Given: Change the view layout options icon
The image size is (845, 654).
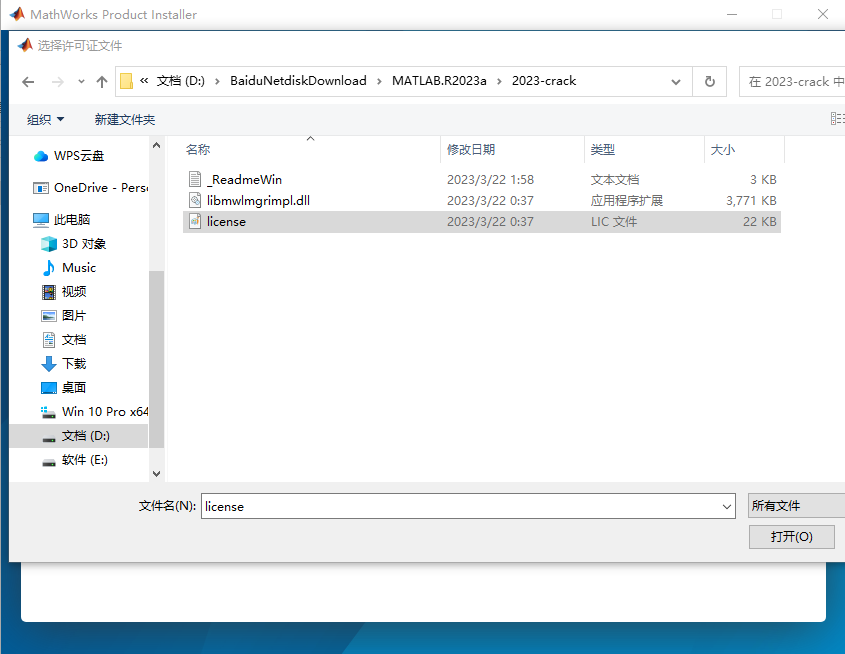Looking at the screenshot, I should [x=837, y=119].
